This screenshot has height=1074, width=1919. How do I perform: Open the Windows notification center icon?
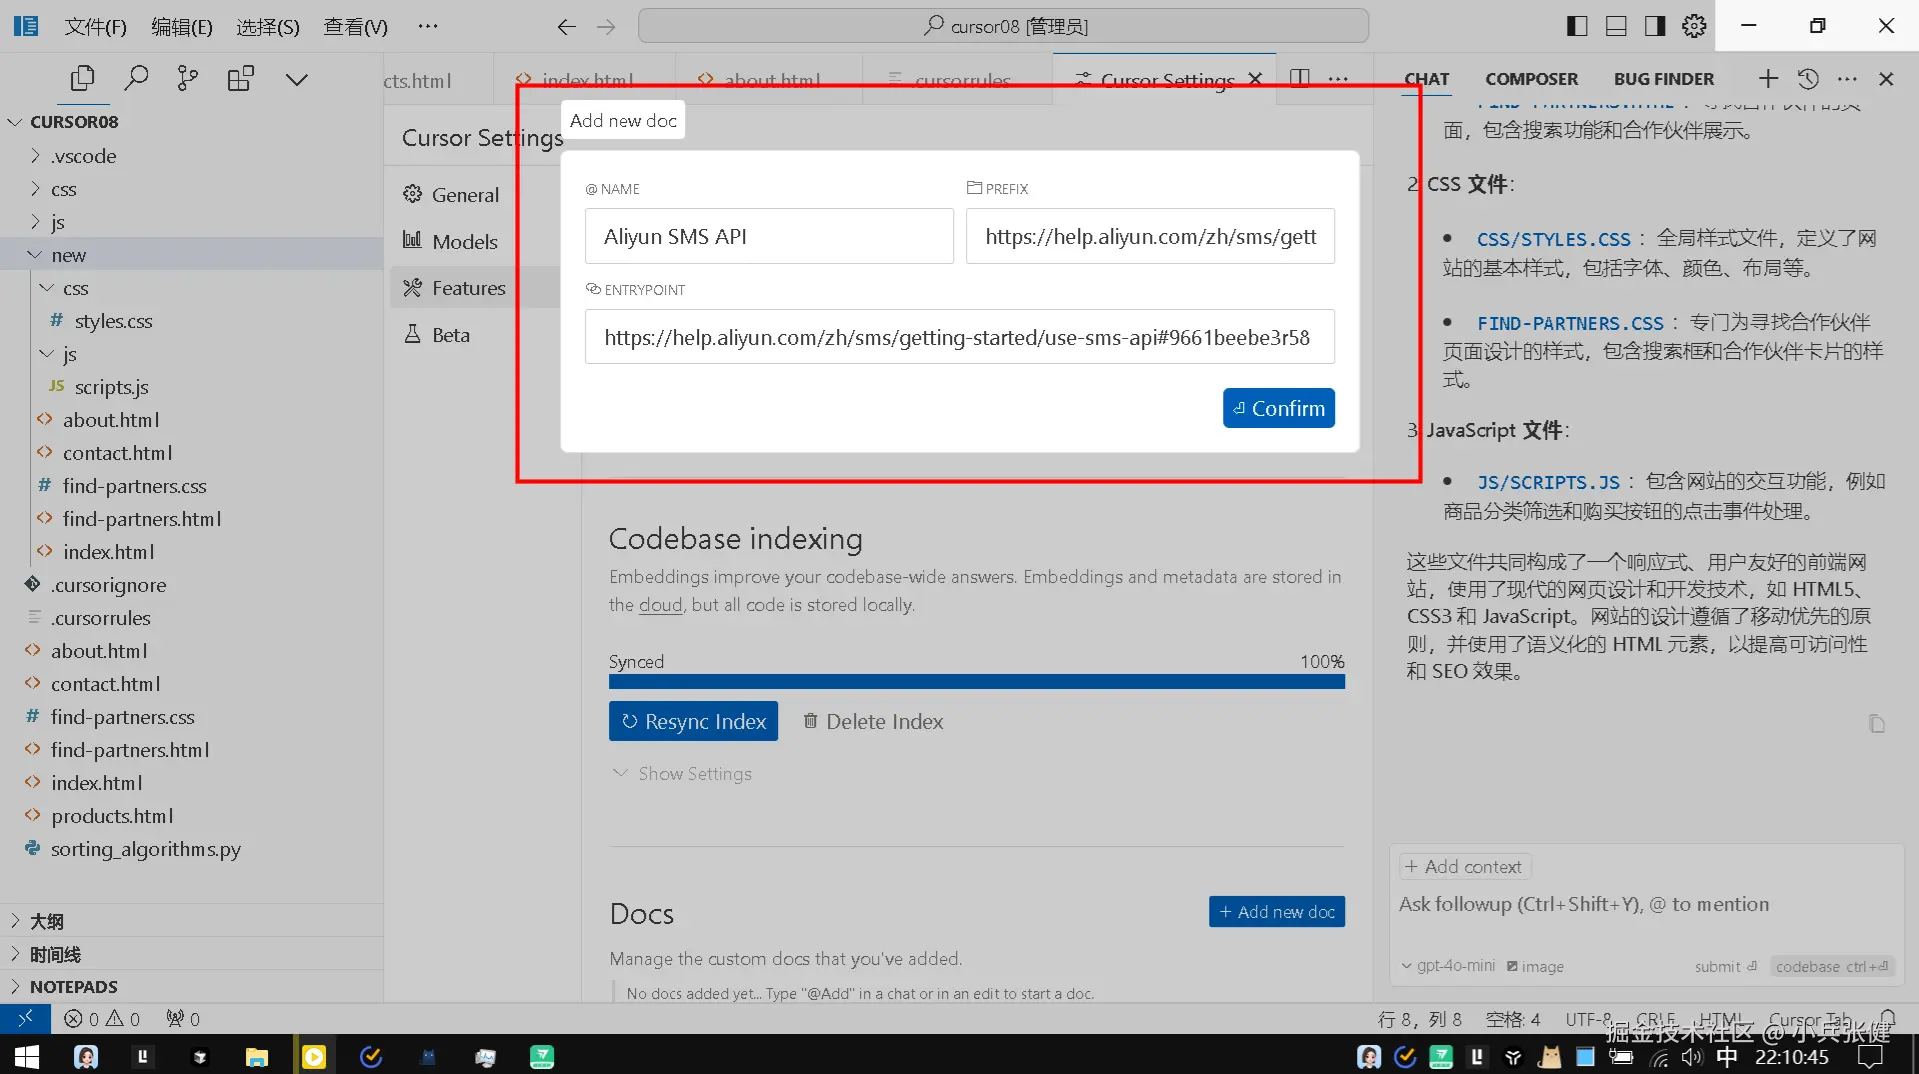tap(1870, 1057)
